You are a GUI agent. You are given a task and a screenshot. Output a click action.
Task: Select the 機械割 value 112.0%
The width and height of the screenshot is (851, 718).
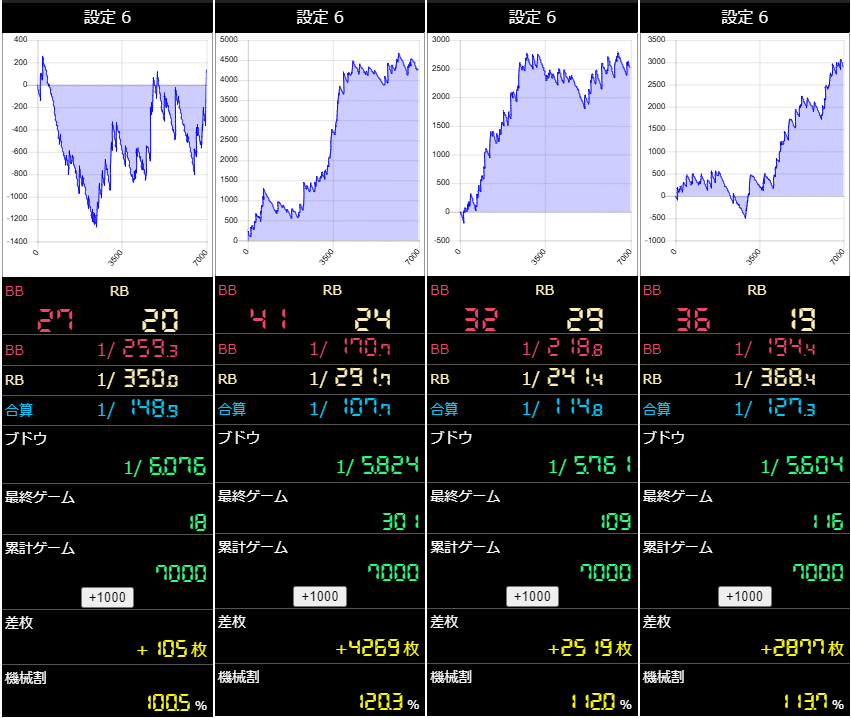tap(601, 702)
